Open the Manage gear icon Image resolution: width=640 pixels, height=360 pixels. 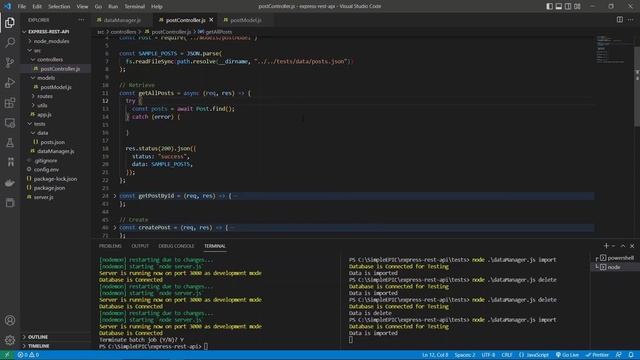[x=10, y=340]
